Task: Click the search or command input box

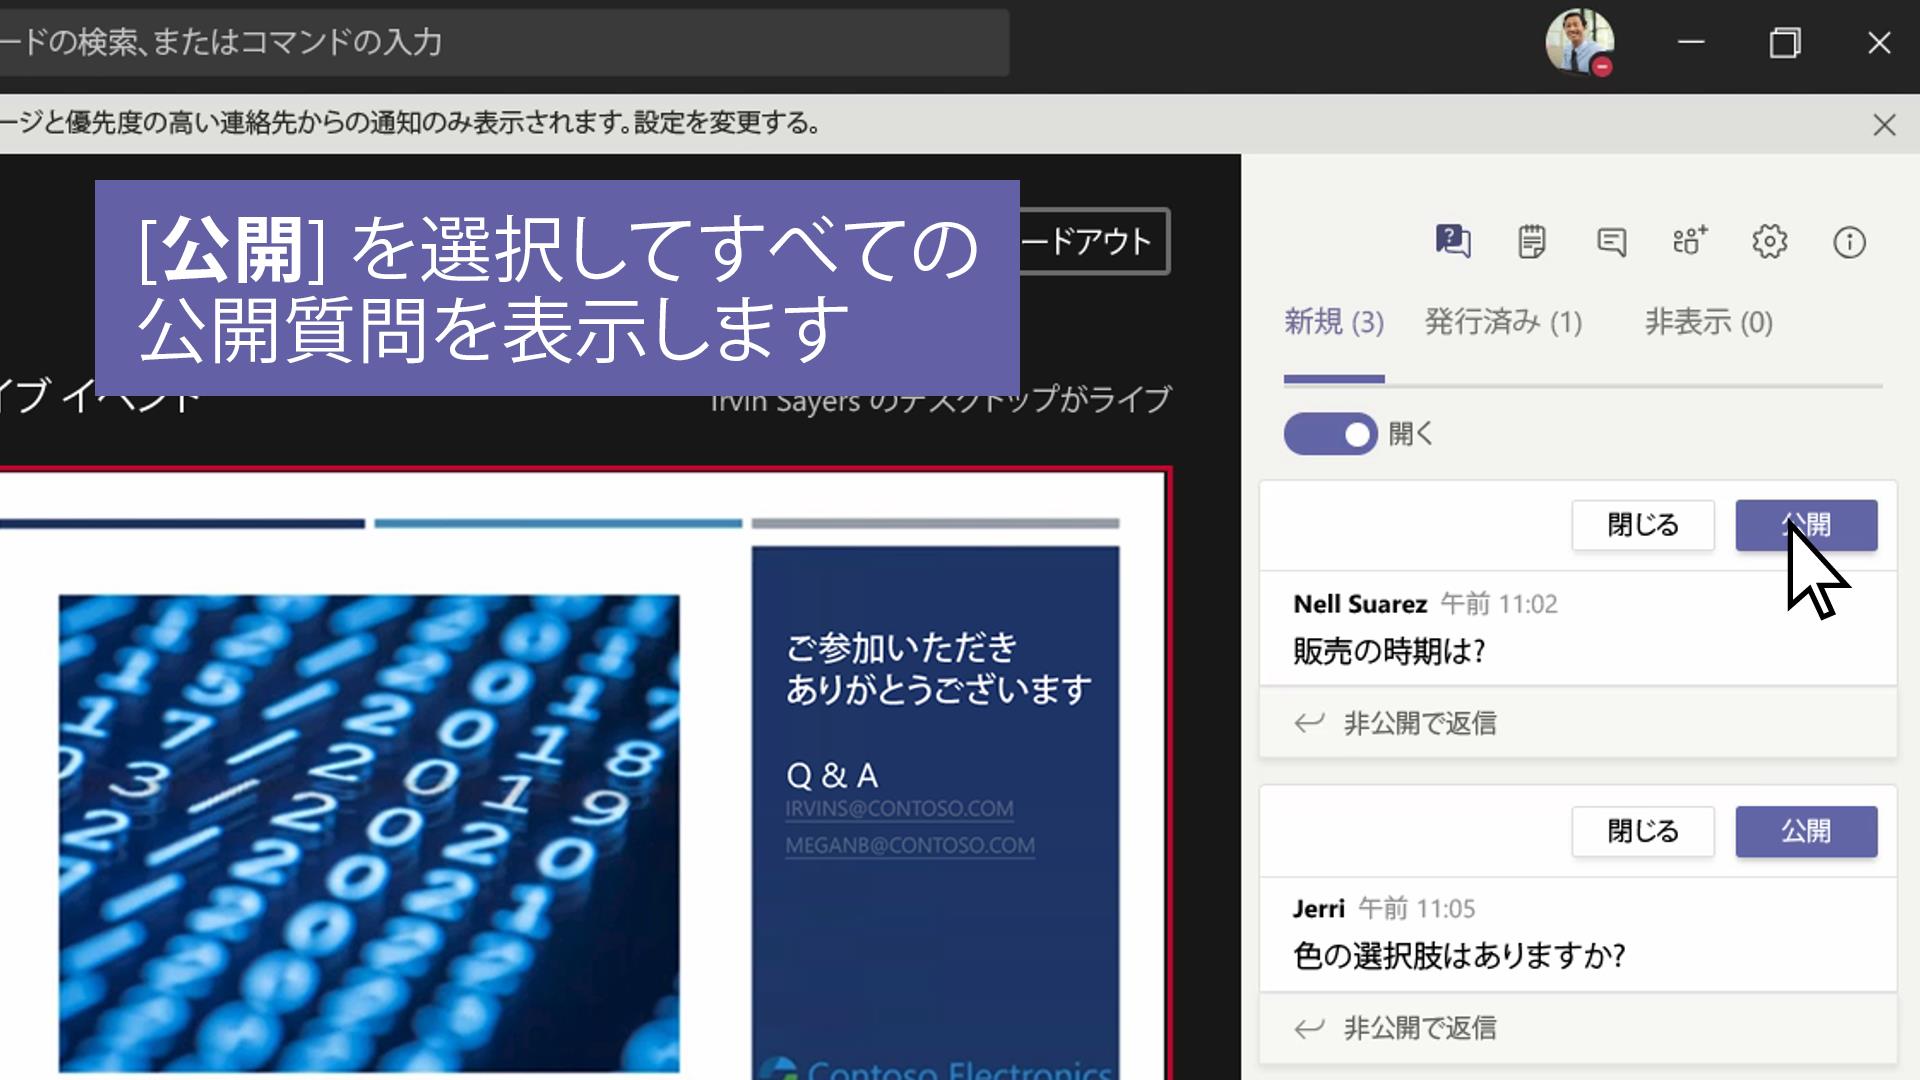Action: click(504, 42)
